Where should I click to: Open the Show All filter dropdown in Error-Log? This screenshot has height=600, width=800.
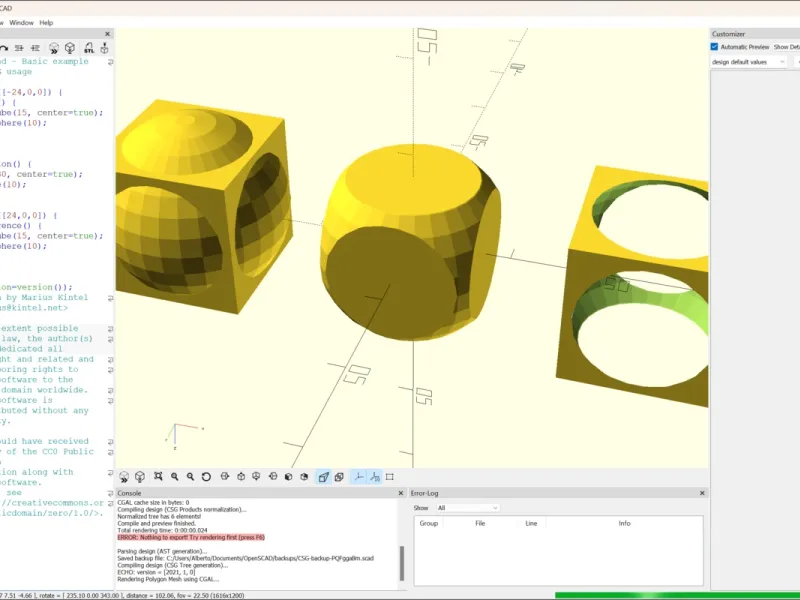coord(467,508)
